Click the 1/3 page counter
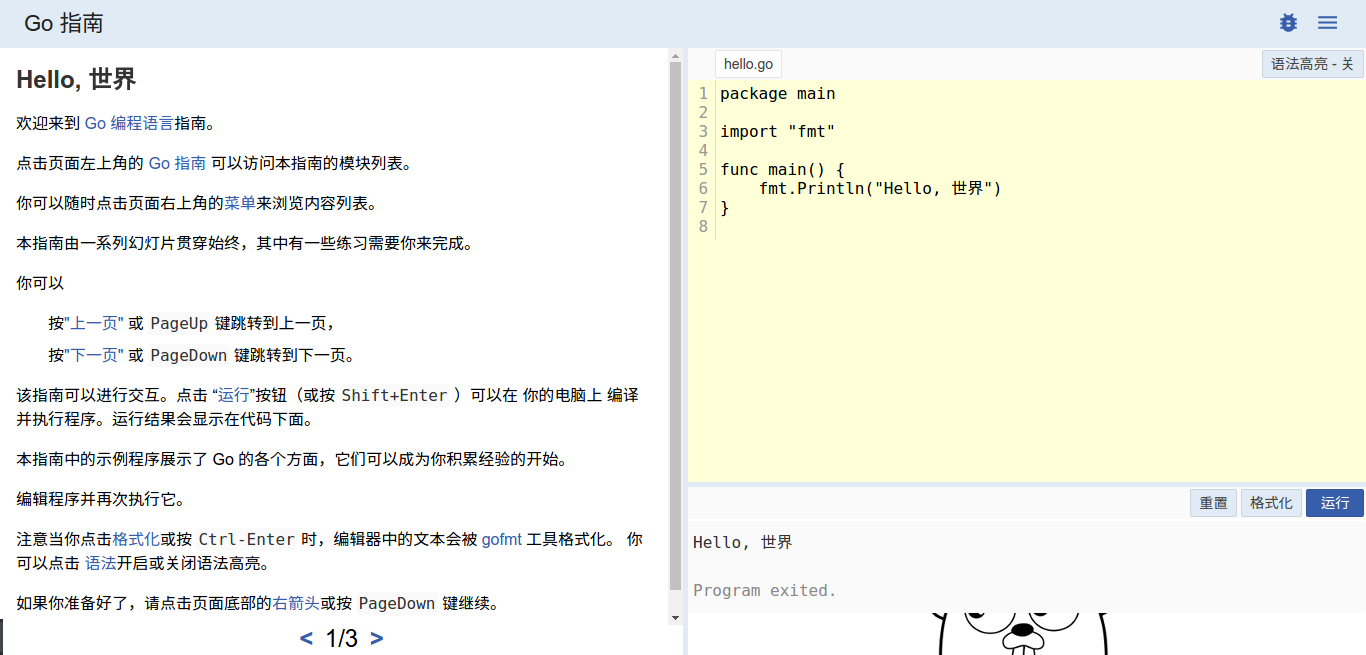Viewport: 1366px width, 655px height. pyautogui.click(x=342, y=638)
